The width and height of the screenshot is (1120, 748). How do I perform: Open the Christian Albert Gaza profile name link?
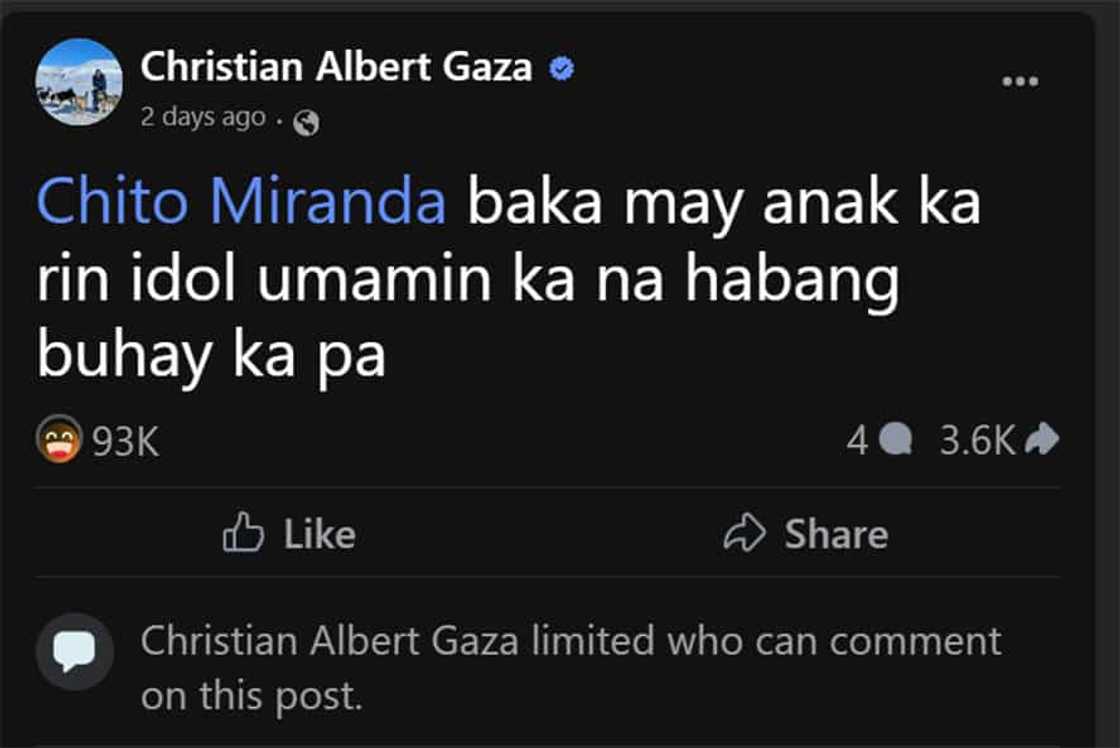[x=337, y=67]
